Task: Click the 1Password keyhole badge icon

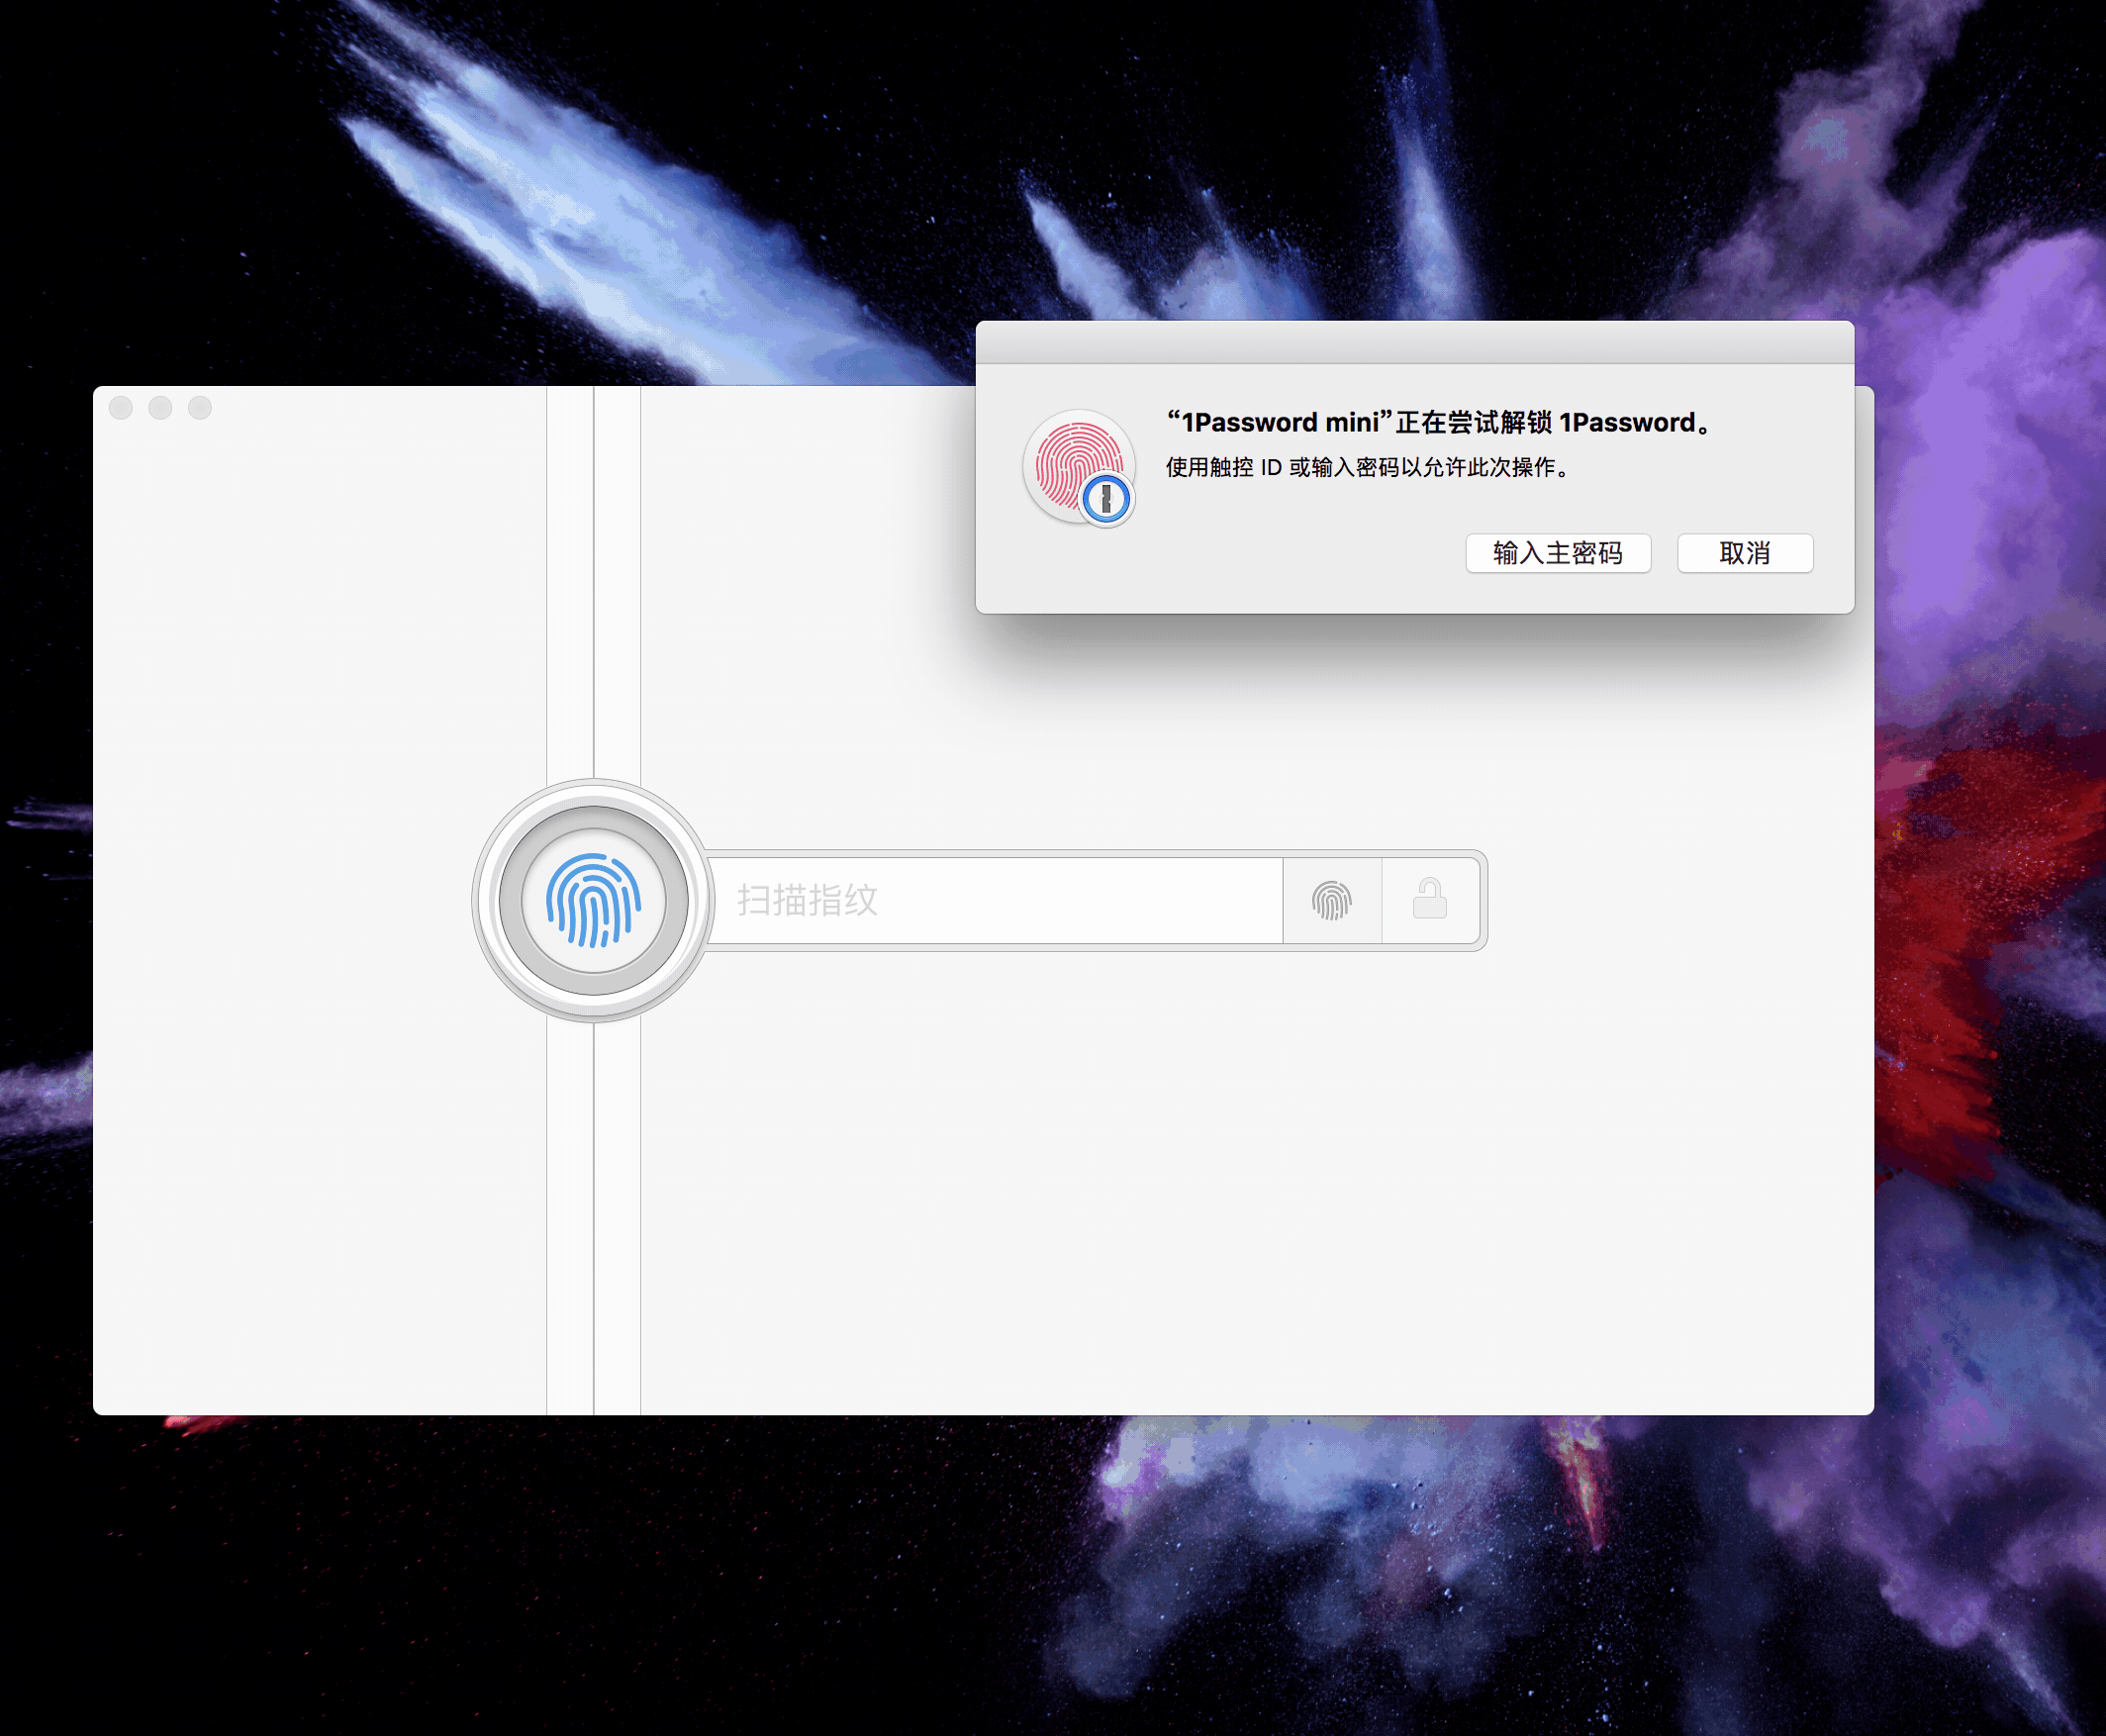Action: coord(1106,498)
